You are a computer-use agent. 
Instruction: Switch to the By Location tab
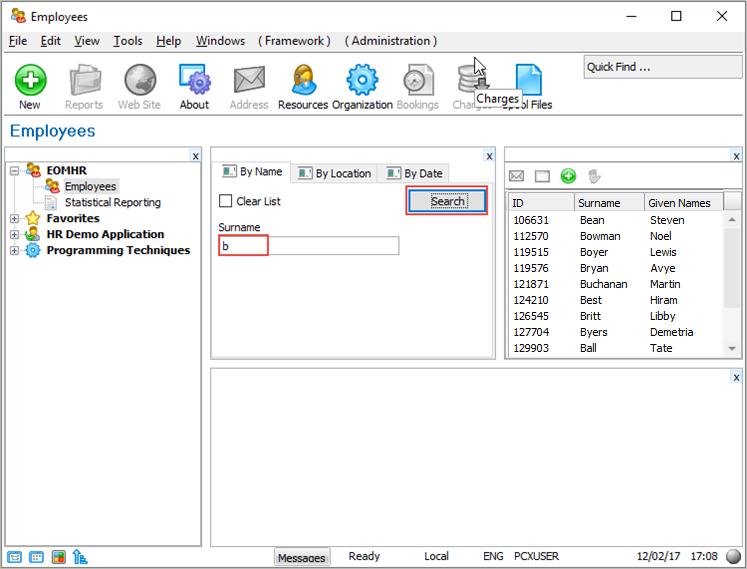pos(334,173)
